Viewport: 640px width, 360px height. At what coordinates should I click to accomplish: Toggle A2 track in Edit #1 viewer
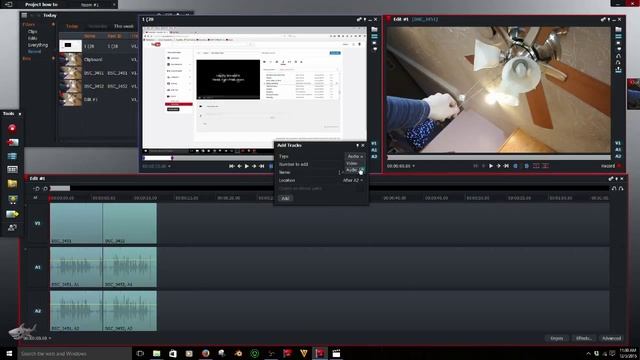coord(618,156)
